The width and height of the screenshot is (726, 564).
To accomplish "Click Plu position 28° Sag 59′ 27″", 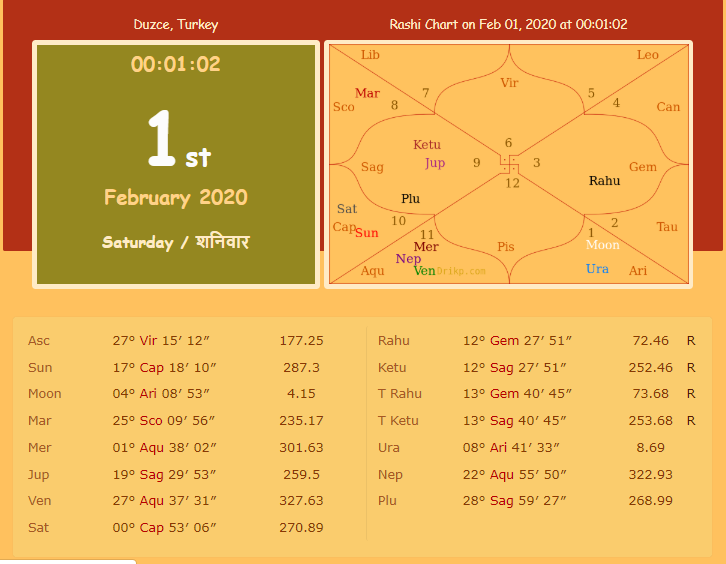I will click(x=514, y=501).
